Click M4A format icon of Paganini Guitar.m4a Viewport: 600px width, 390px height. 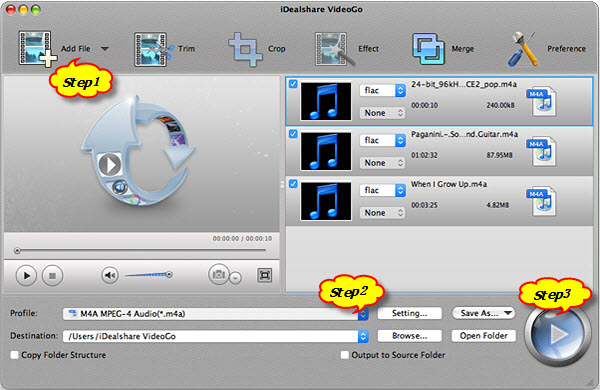pos(541,151)
